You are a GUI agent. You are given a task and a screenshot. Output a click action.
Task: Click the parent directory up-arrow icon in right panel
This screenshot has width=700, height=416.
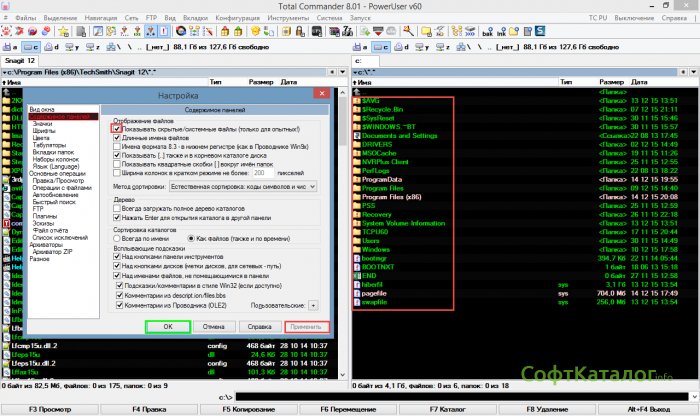357,91
